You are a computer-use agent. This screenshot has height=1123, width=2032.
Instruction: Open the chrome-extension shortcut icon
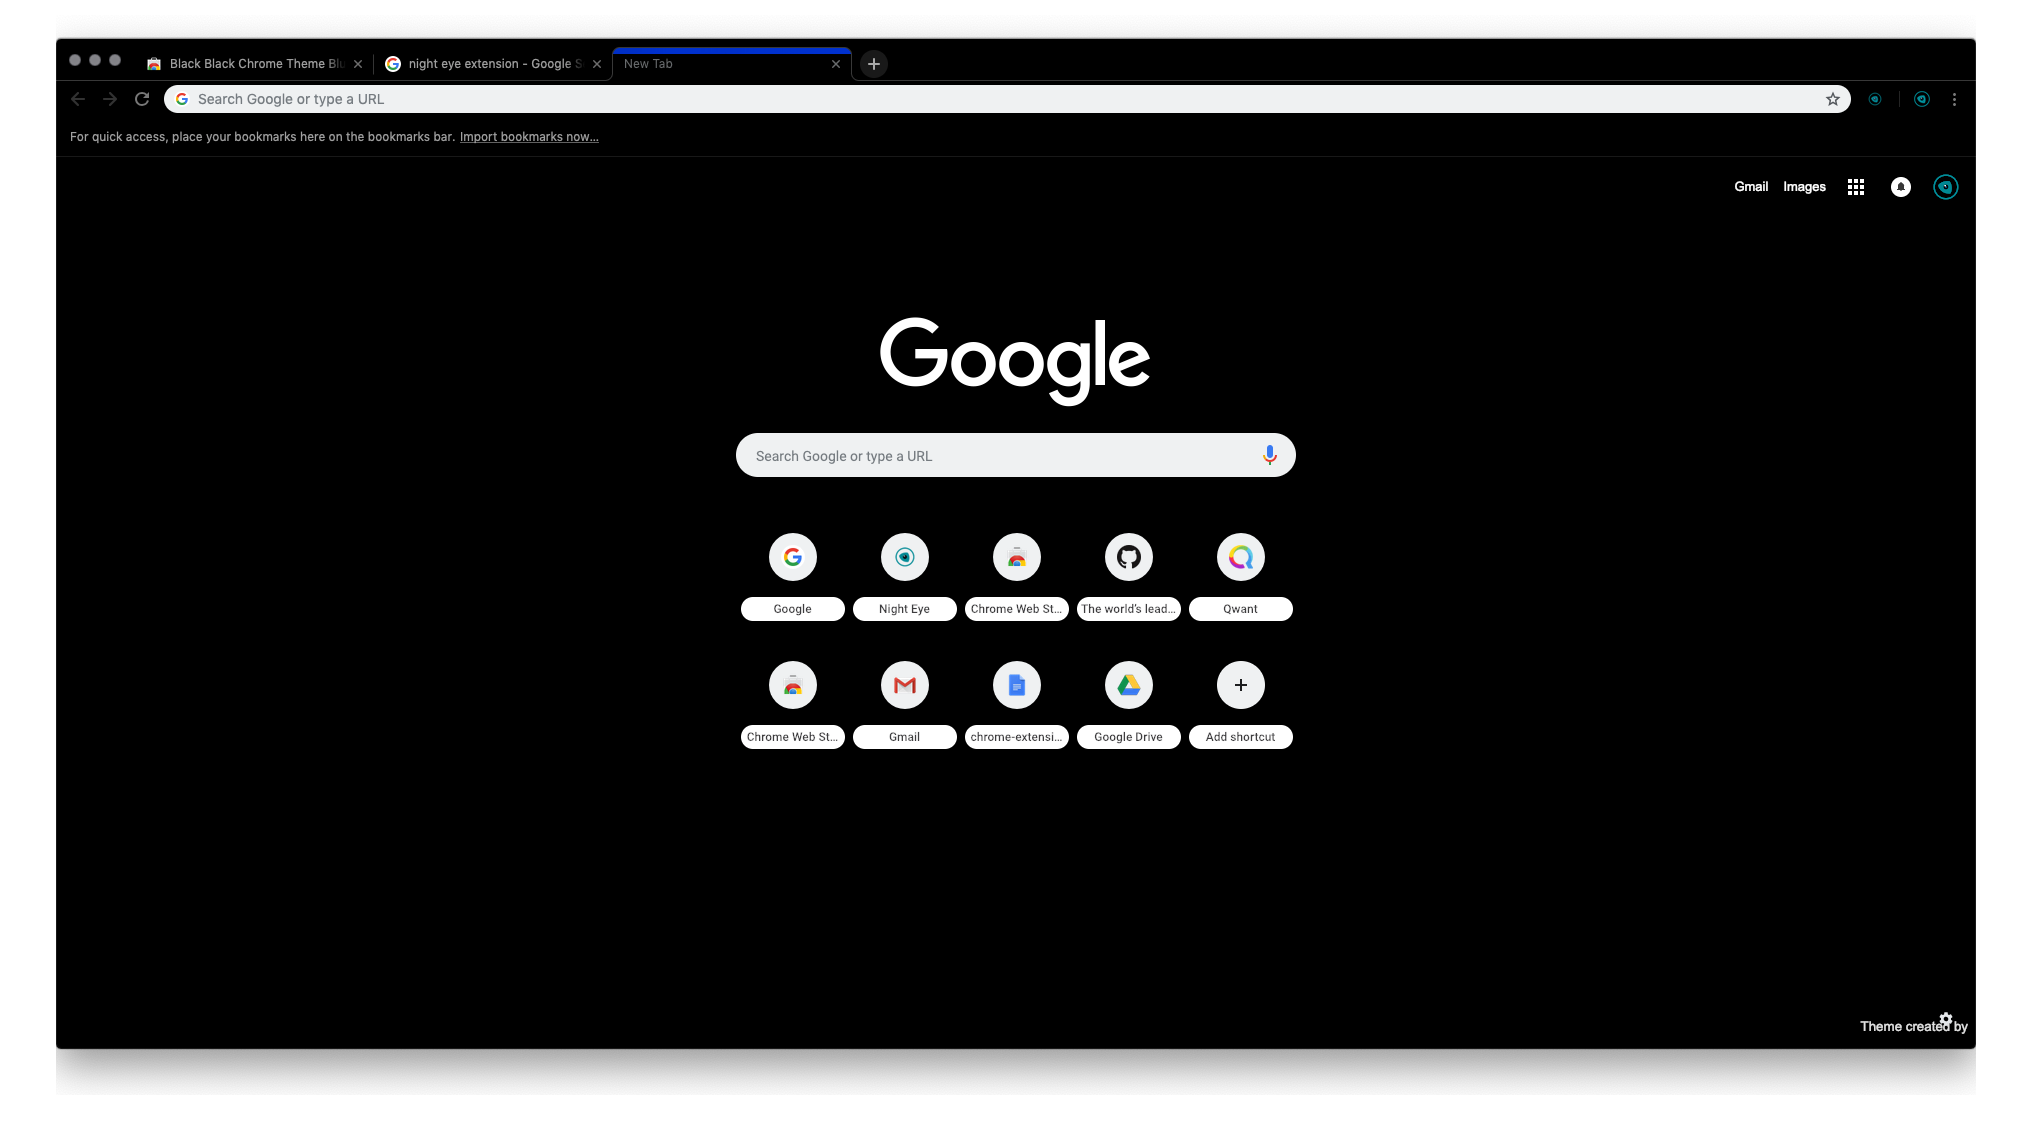(x=1016, y=685)
